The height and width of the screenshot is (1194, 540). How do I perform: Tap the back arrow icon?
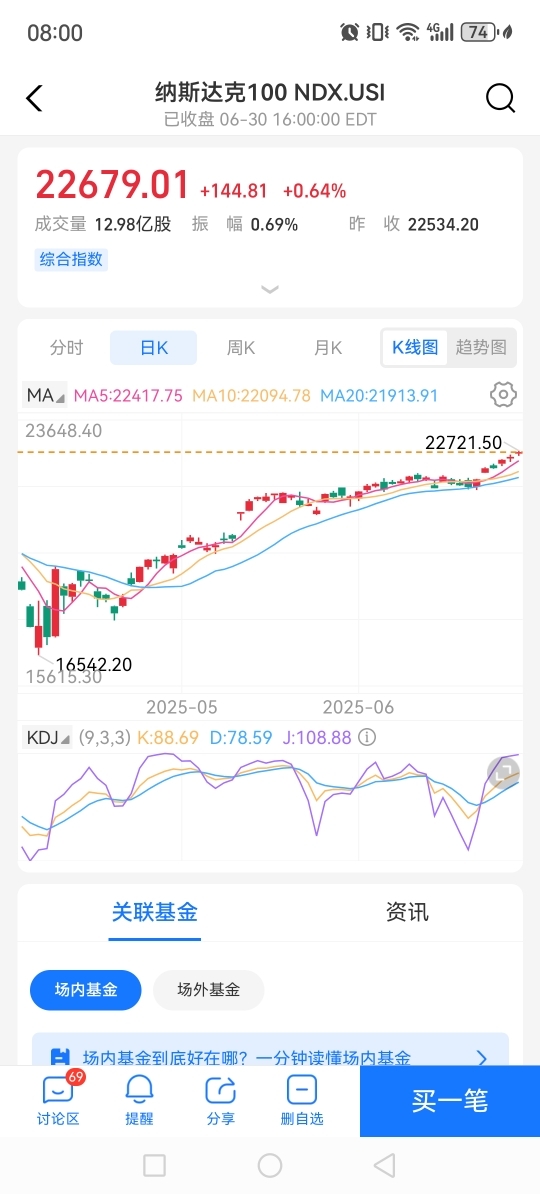(34, 99)
